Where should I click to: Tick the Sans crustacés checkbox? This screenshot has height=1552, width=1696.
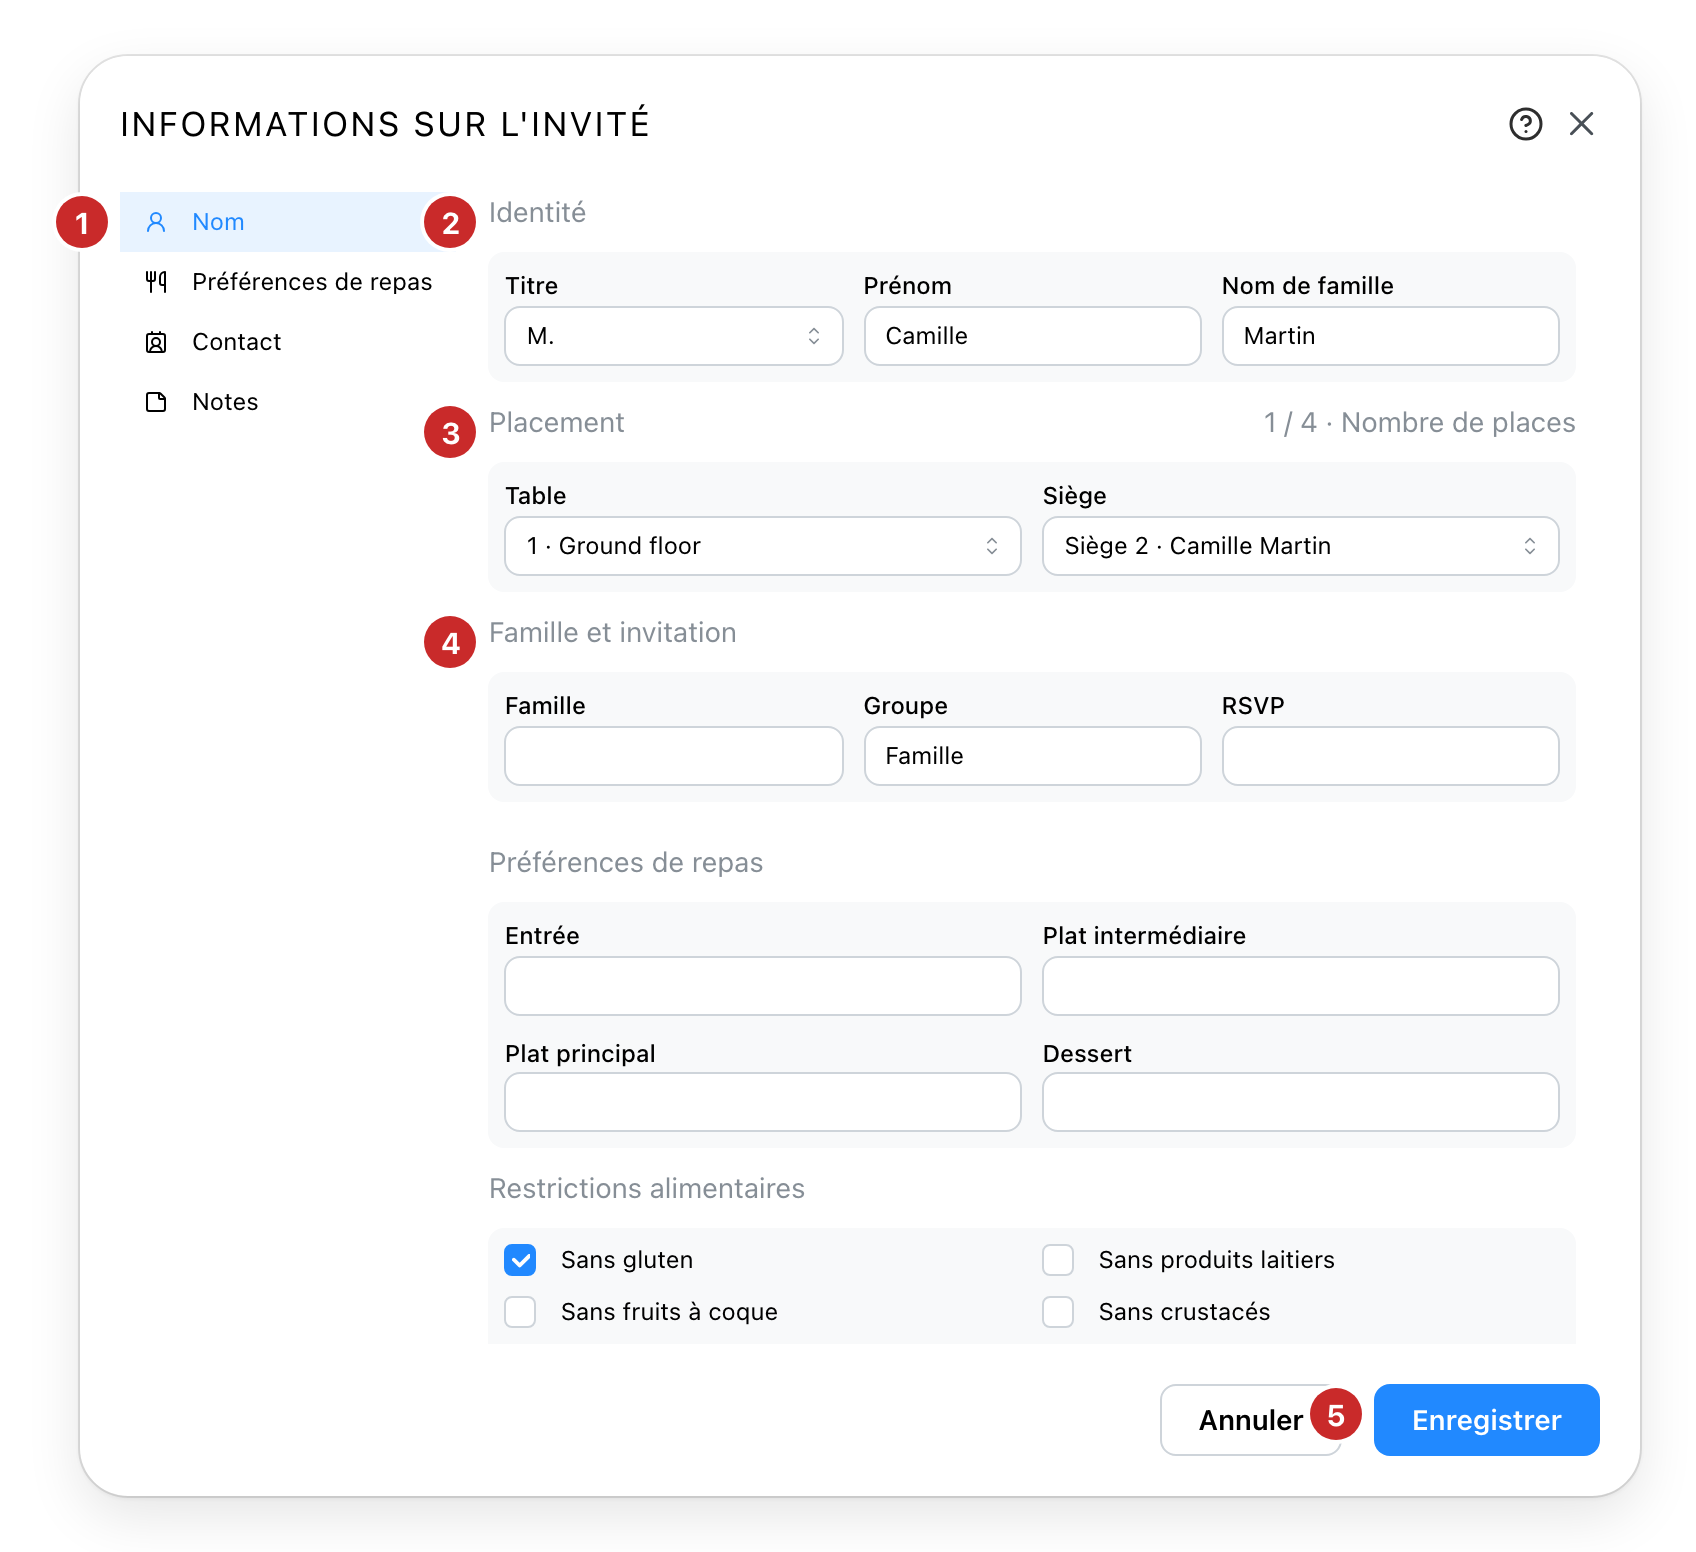1058,1312
